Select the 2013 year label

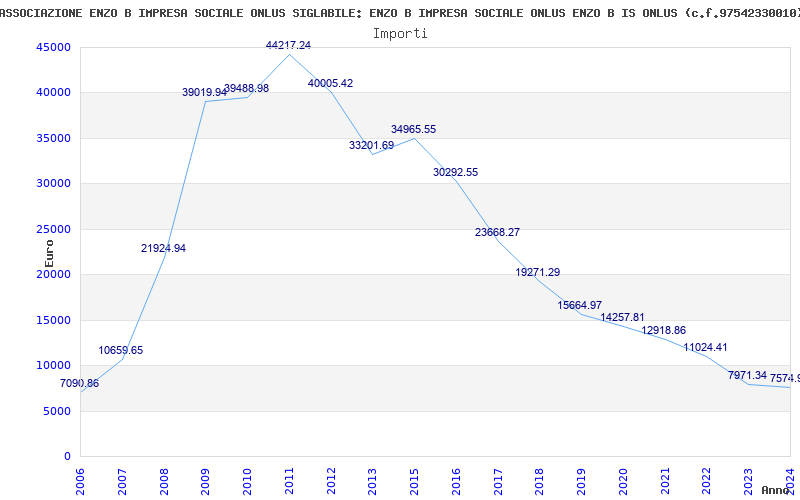pos(372,482)
